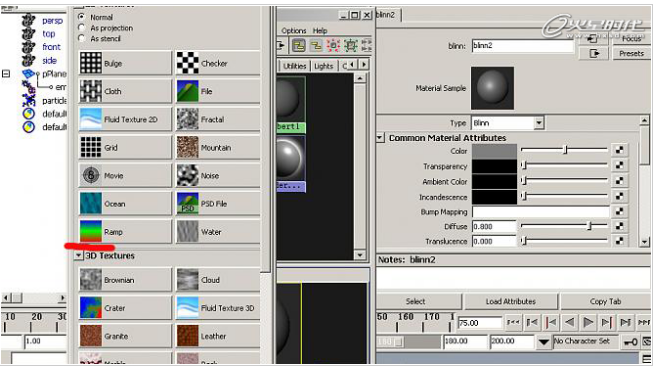Create a Checker texture
This screenshot has height=381, width=665.
(218, 63)
